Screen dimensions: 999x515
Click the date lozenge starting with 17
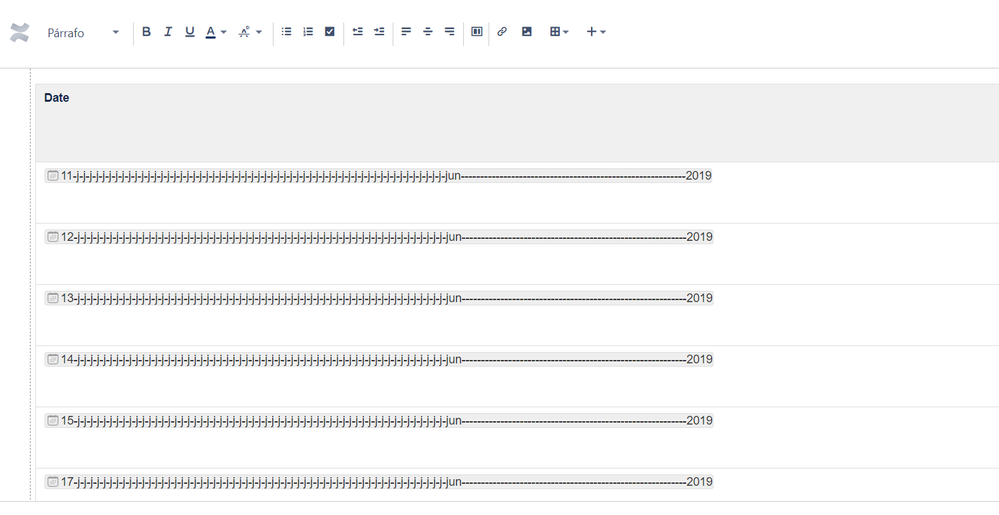pos(378,482)
